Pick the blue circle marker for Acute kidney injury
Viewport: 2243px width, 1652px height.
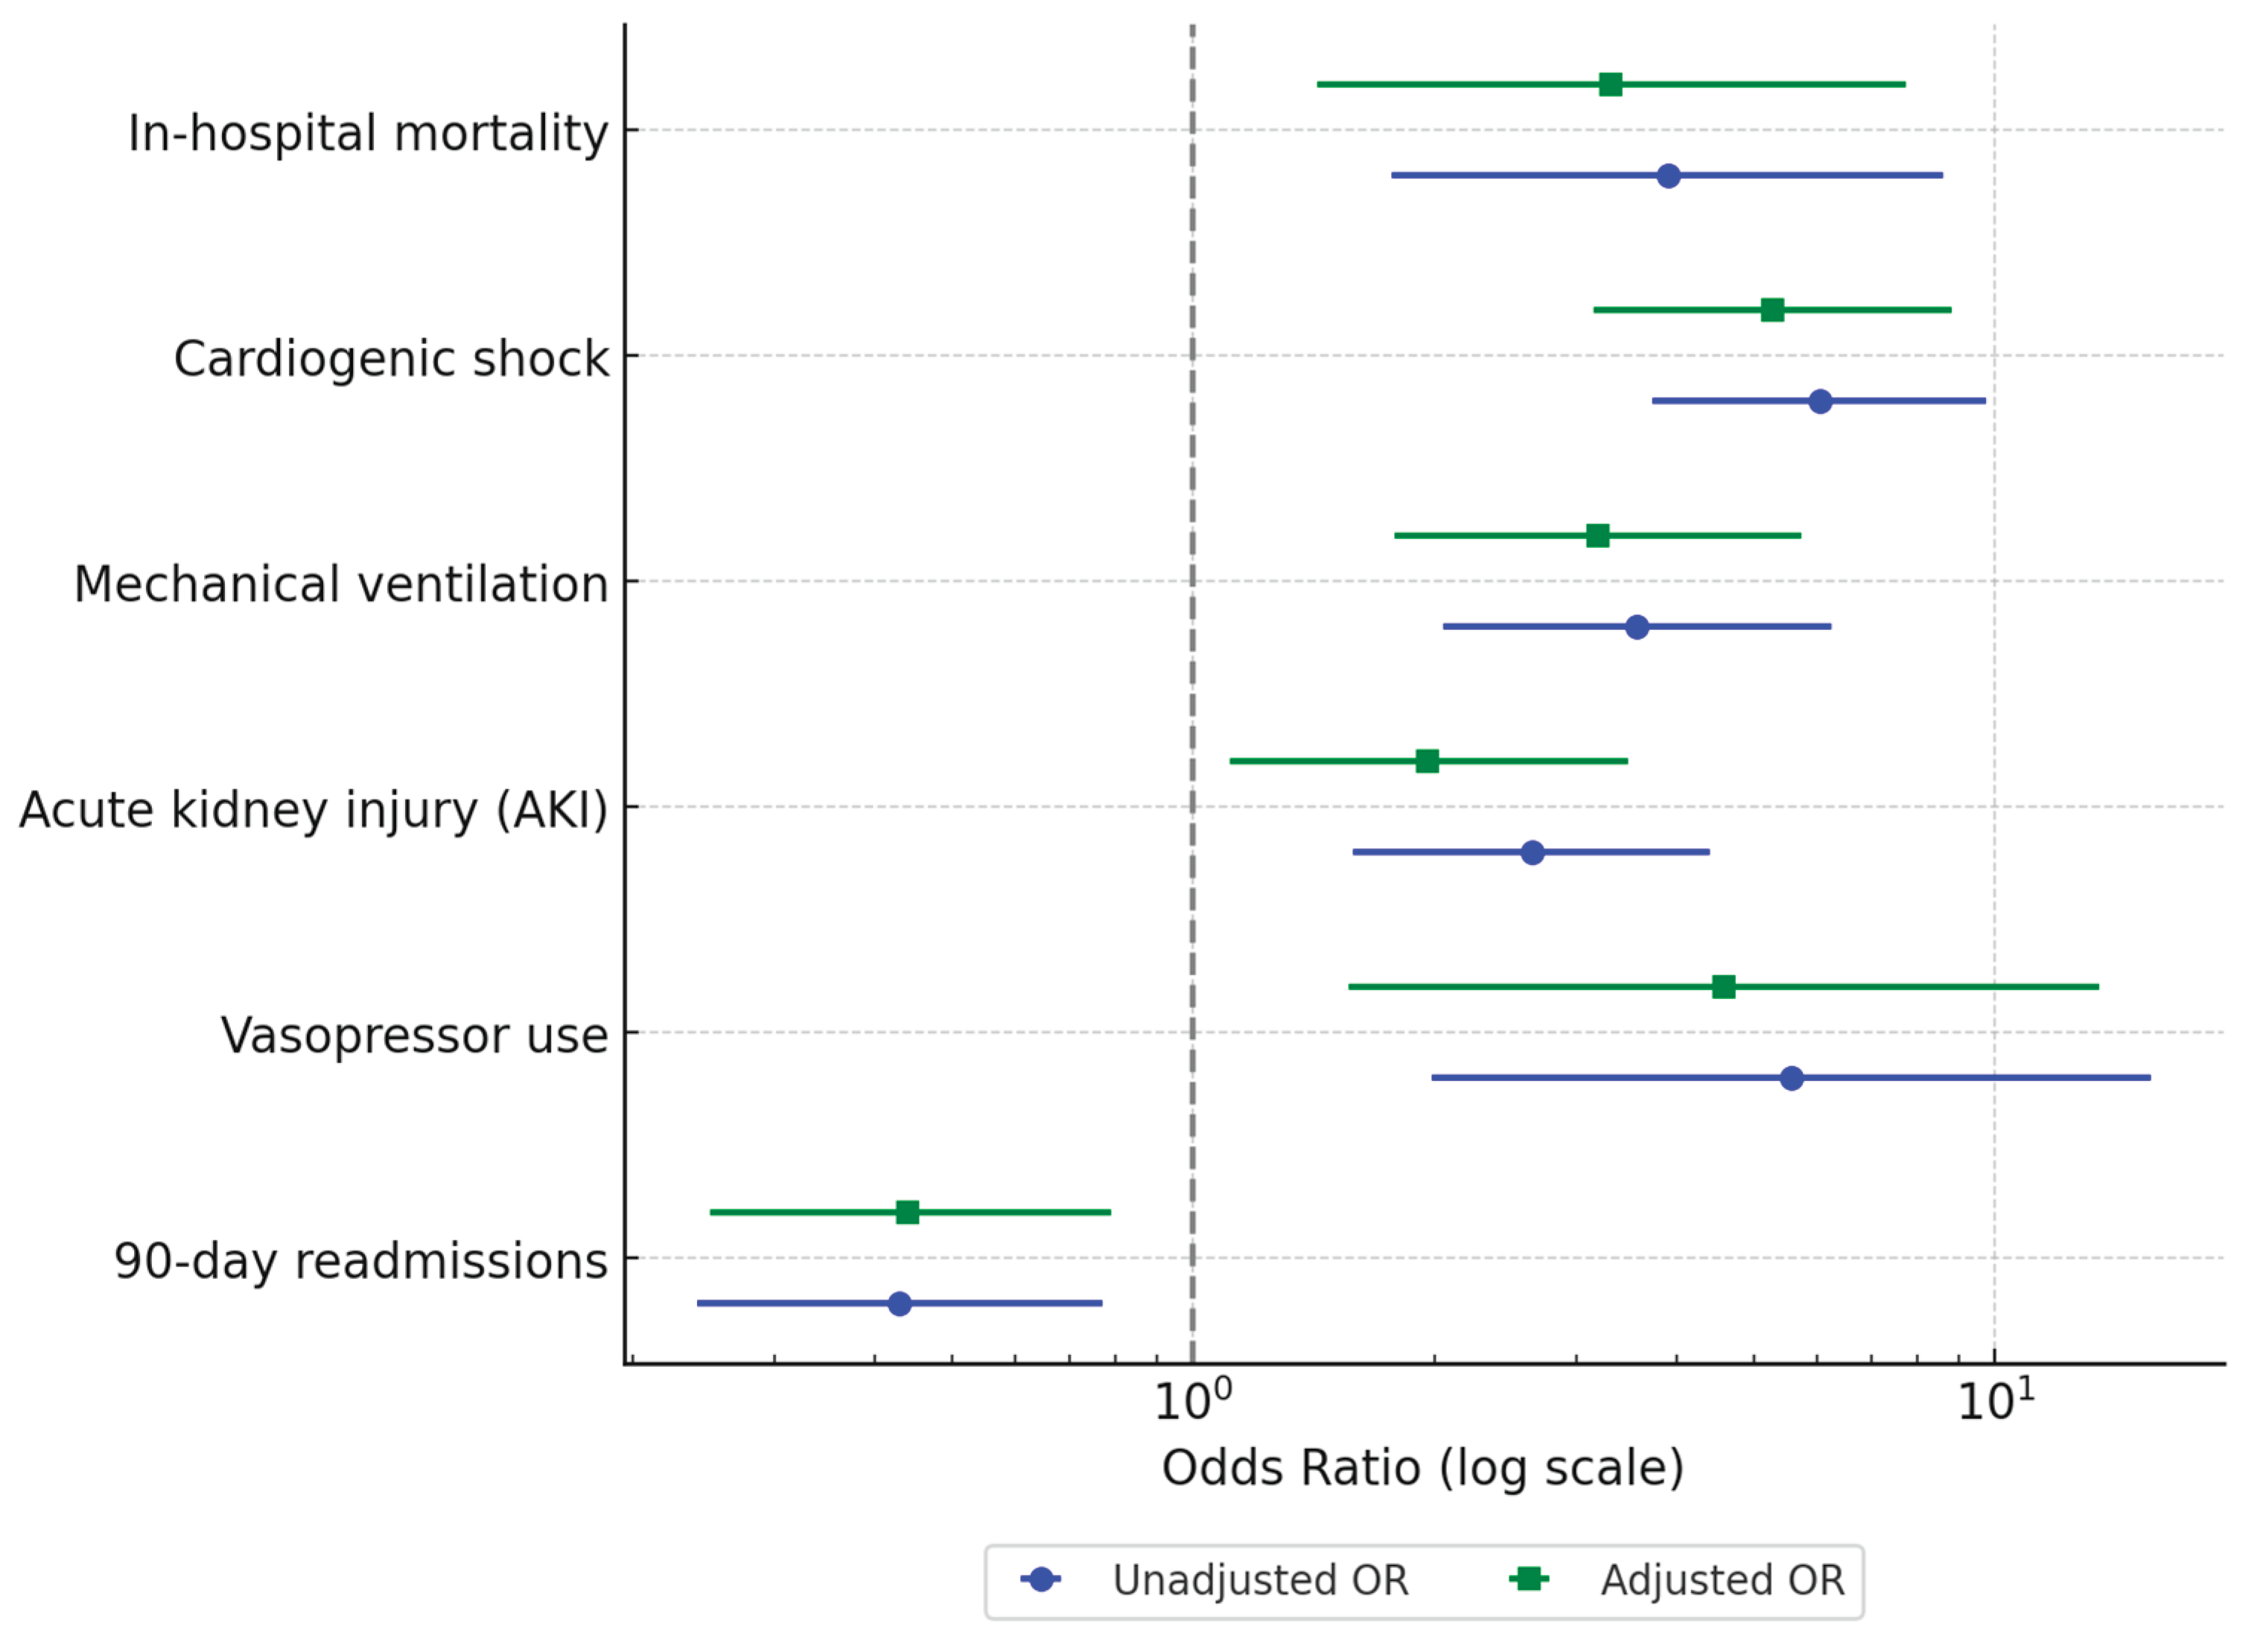pyautogui.click(x=1532, y=853)
